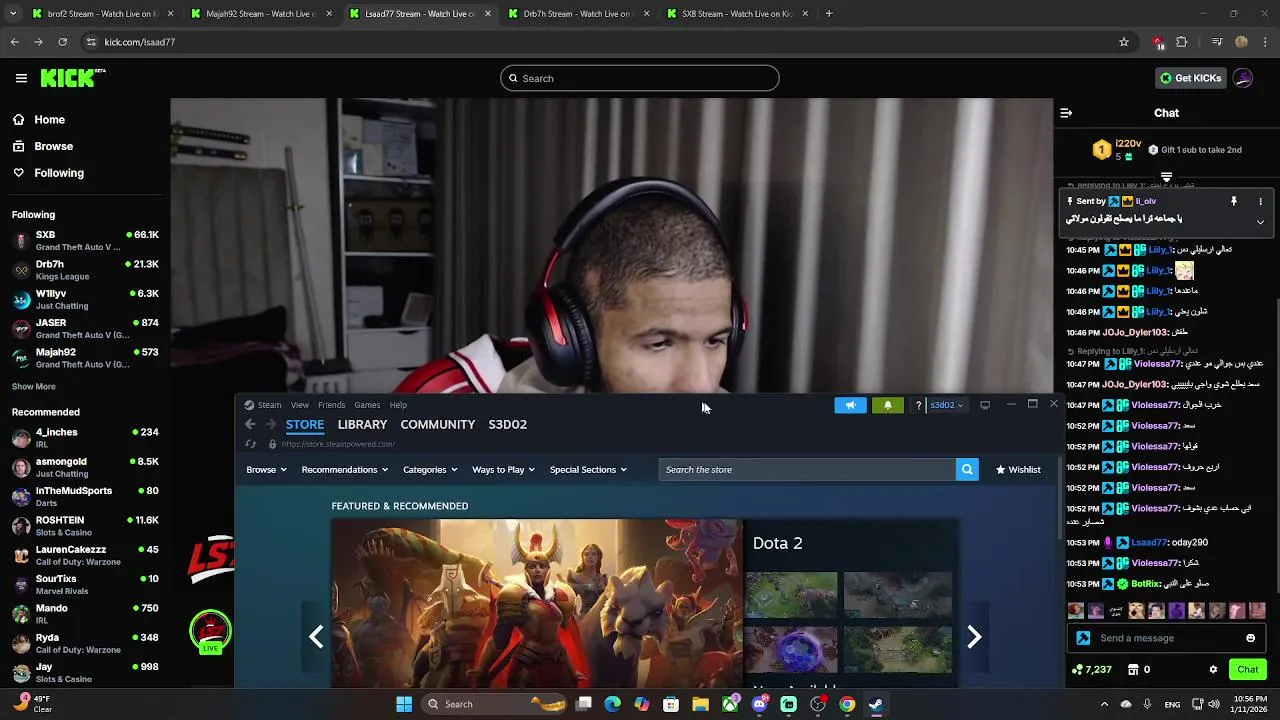Open the Following page in Kick sidebar
The width and height of the screenshot is (1280, 720).
(x=59, y=173)
